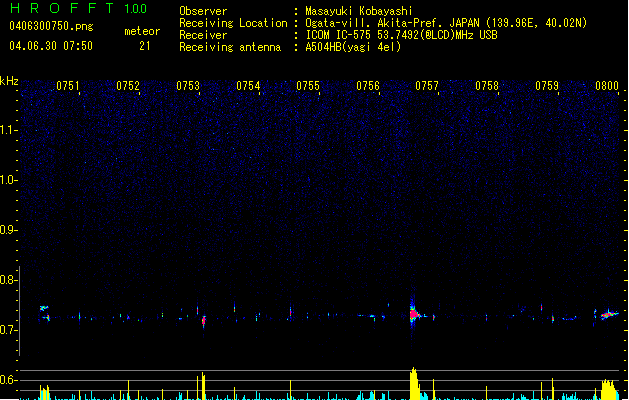This screenshot has height=400, width=629.
Task: Click time marker 0751
Action: (68, 86)
